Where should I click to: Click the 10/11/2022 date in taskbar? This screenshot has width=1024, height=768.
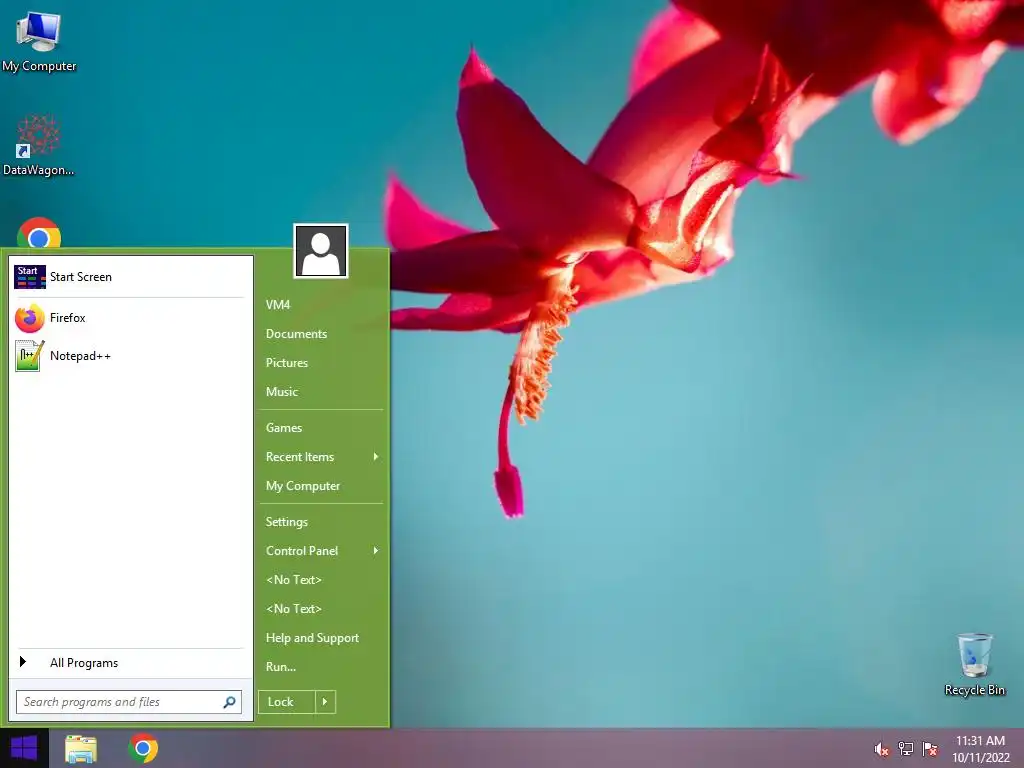980,758
